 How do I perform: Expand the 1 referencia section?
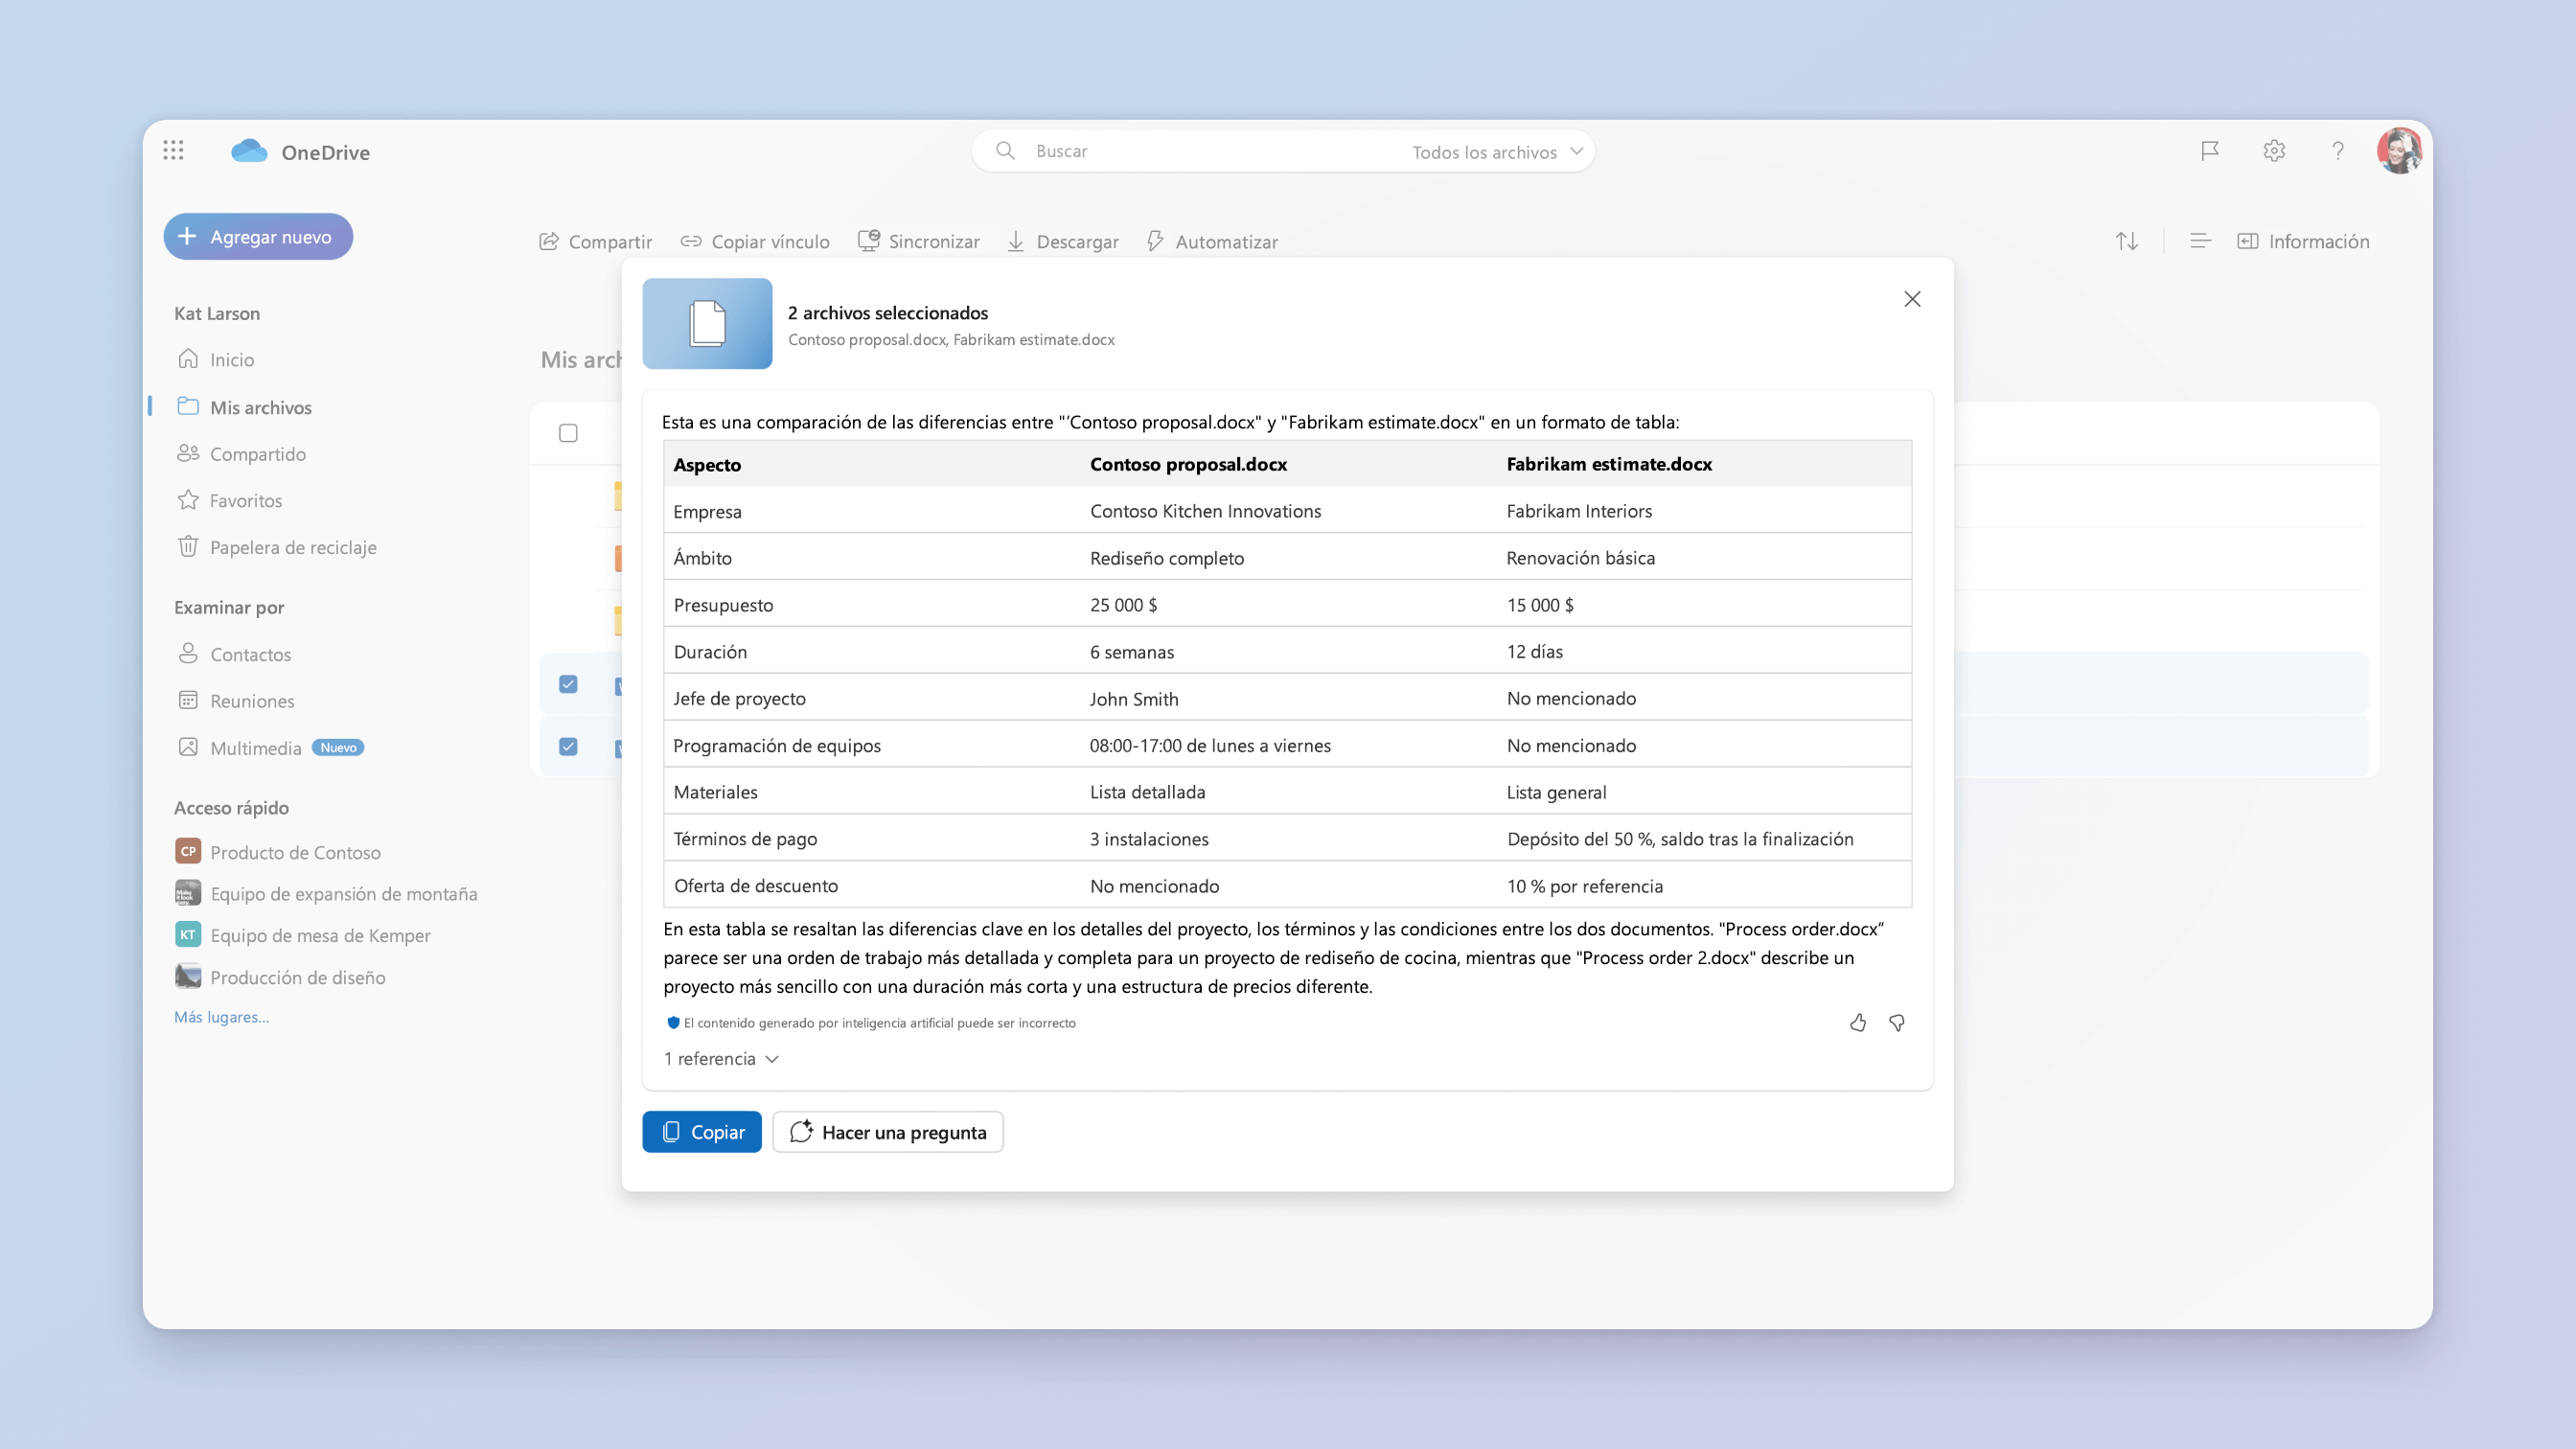721,1058
